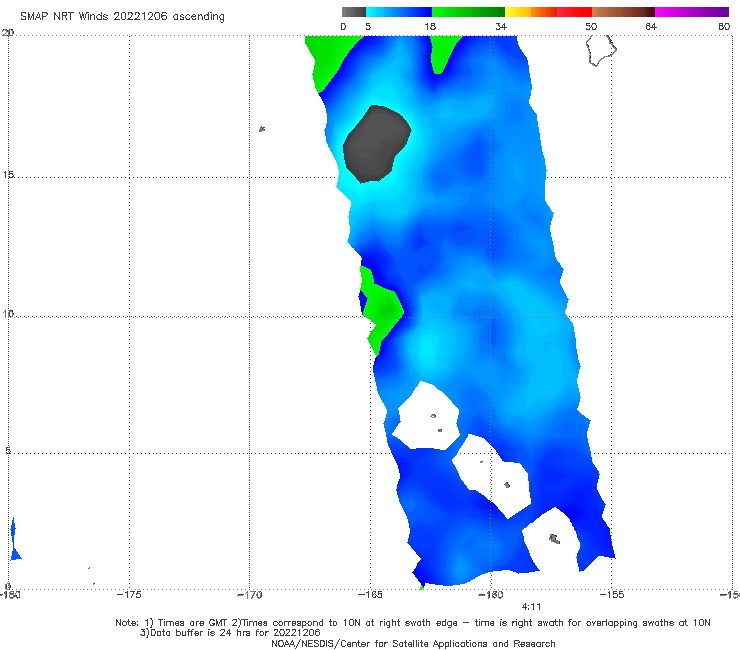The image size is (740, 650).
Task: Click the longitude label '-160'
Action: [490, 595]
